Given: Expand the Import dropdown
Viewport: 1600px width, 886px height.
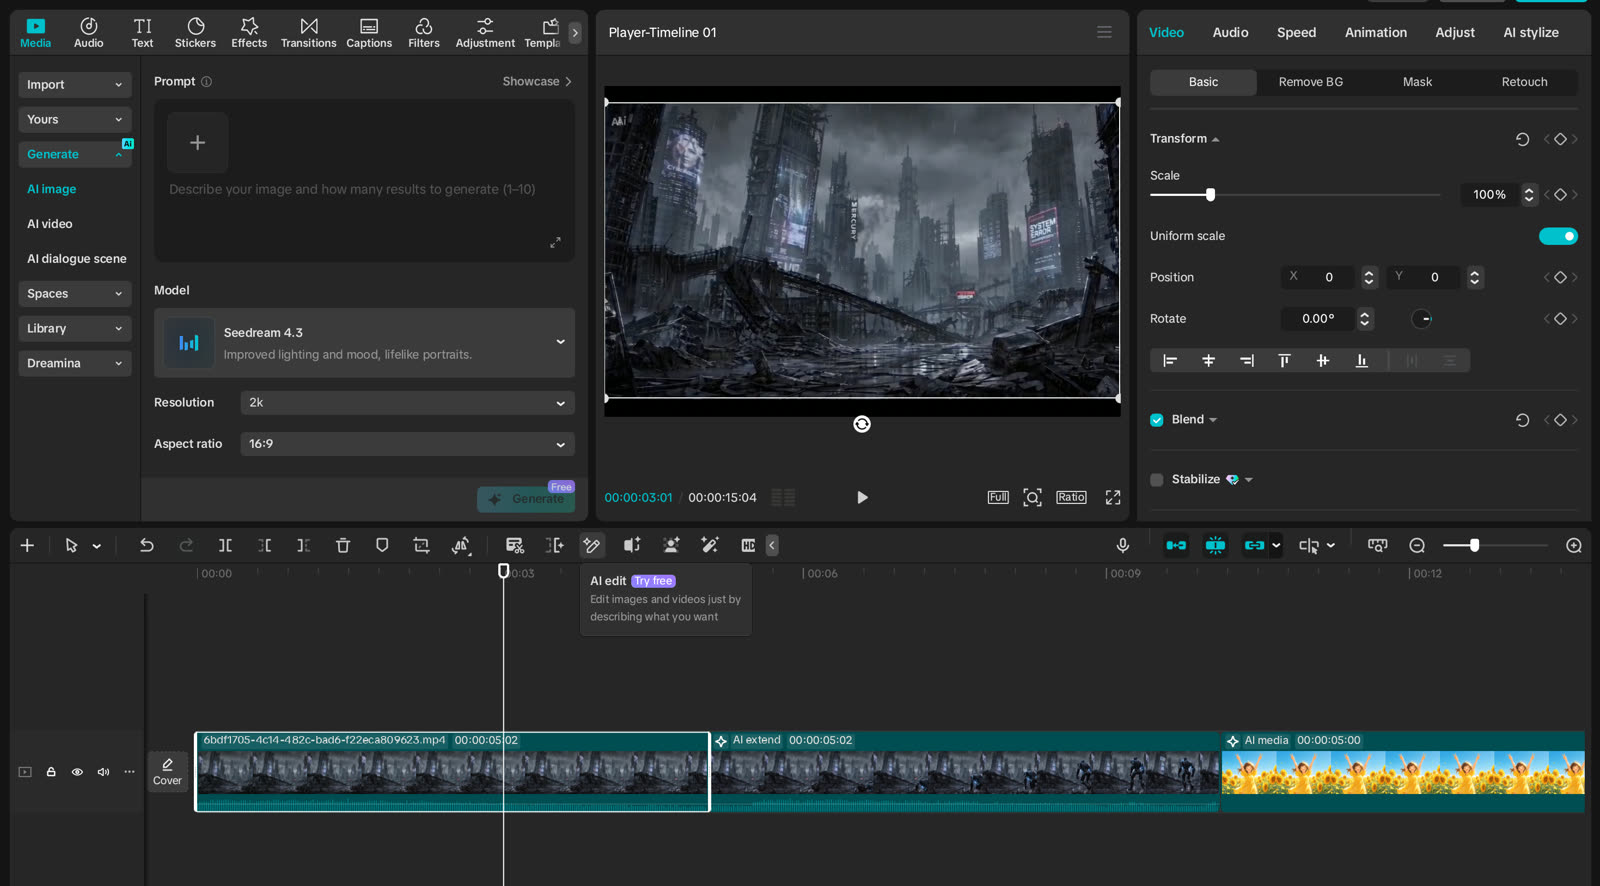Looking at the screenshot, I should (75, 85).
